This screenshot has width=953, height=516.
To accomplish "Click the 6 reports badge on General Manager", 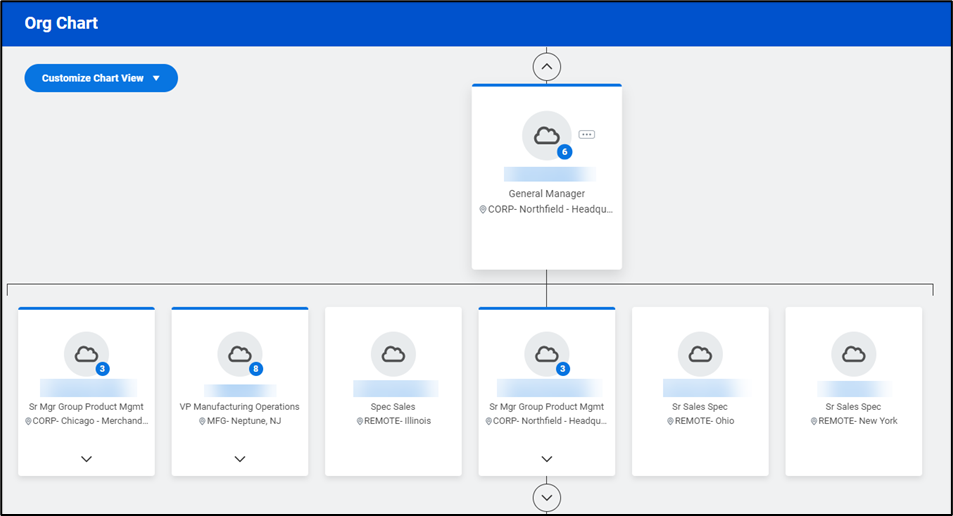I will click(x=565, y=152).
